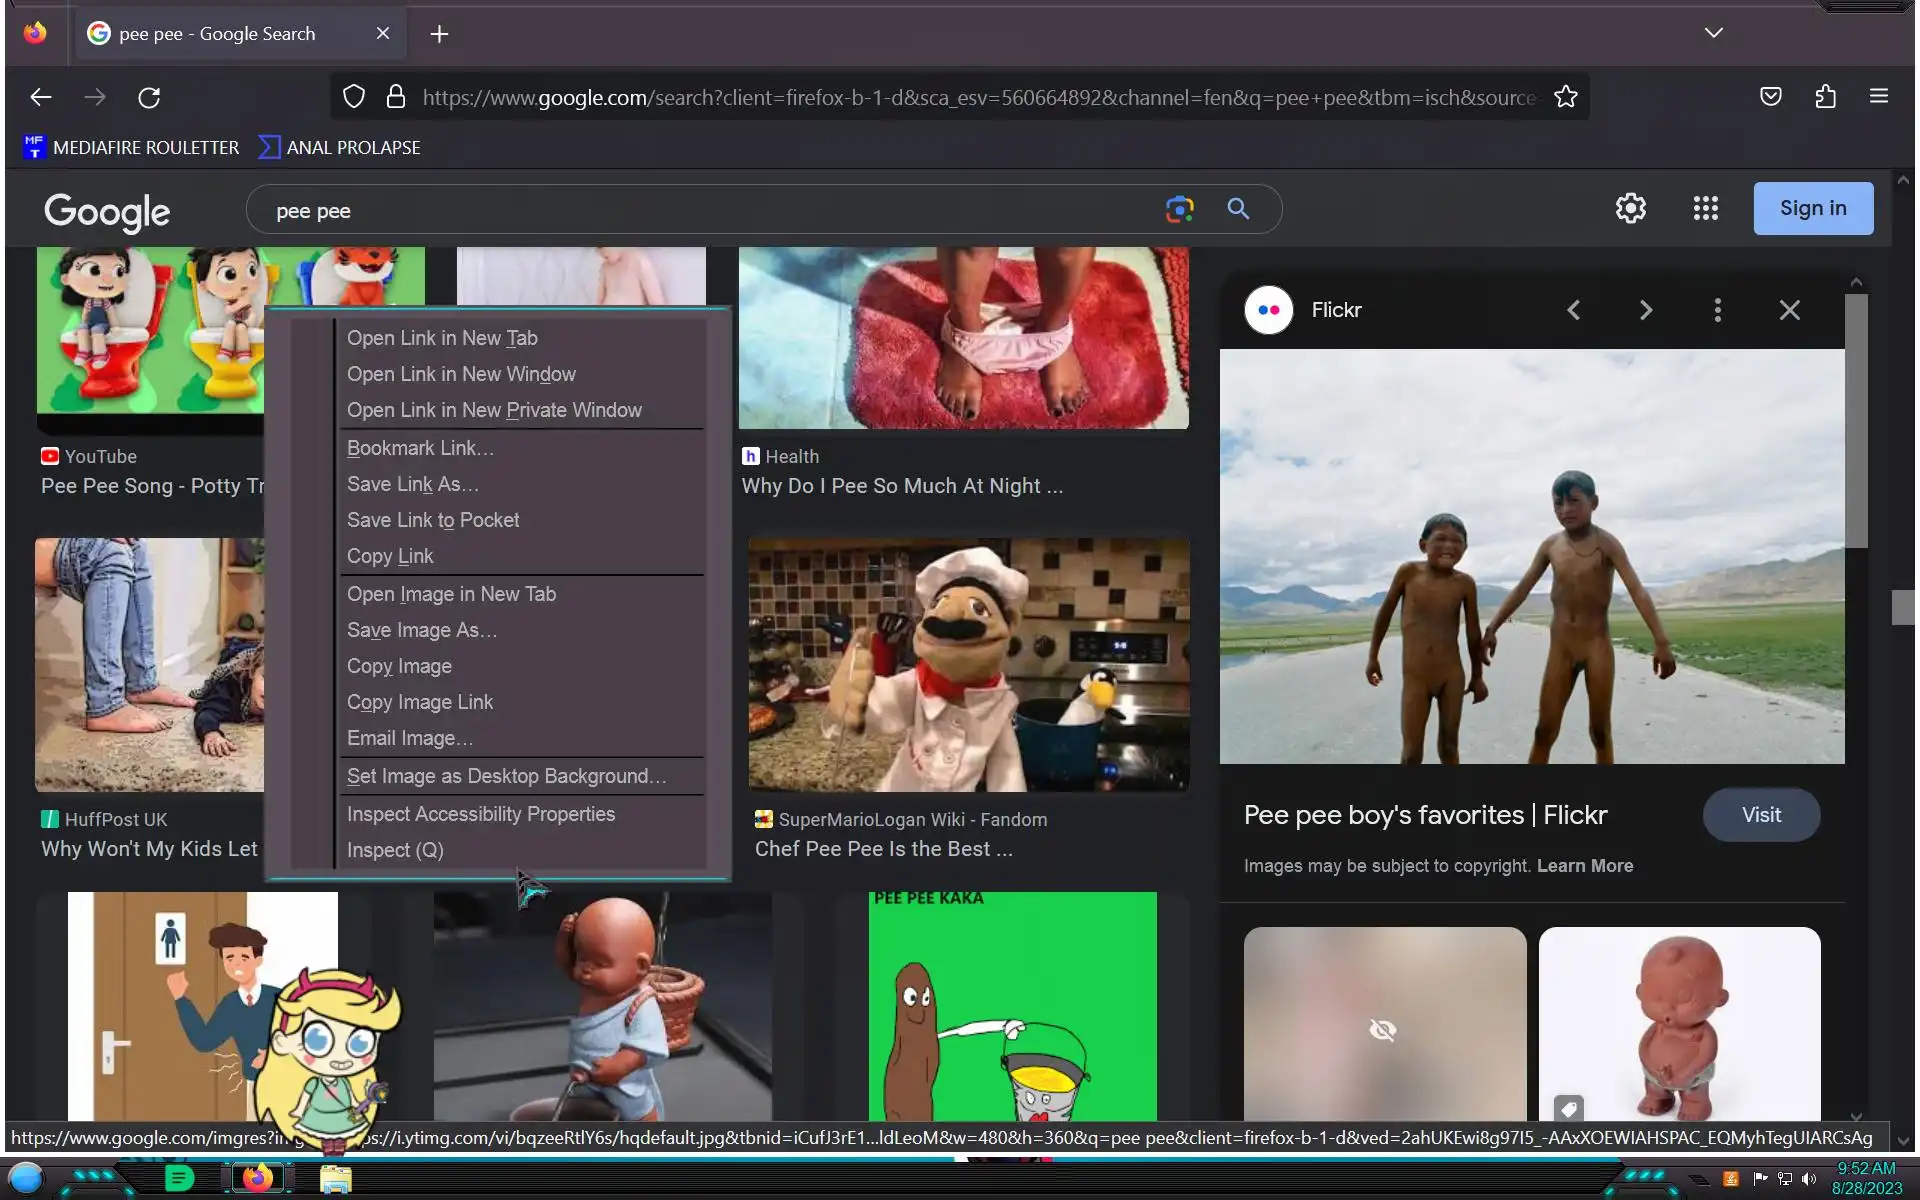Expand the list all tabs chevron
The image size is (1920, 1200).
coord(1713,33)
